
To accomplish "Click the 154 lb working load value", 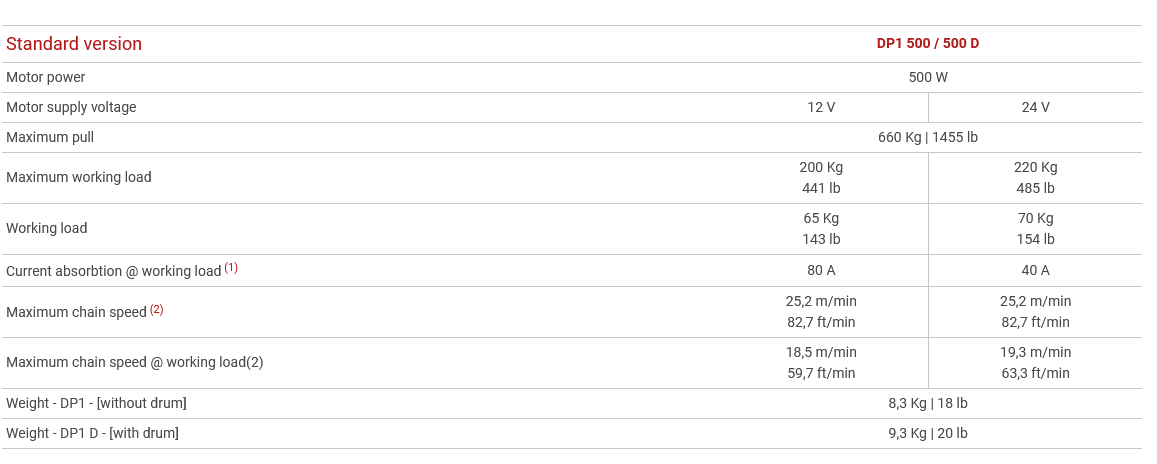I will (1035, 239).
